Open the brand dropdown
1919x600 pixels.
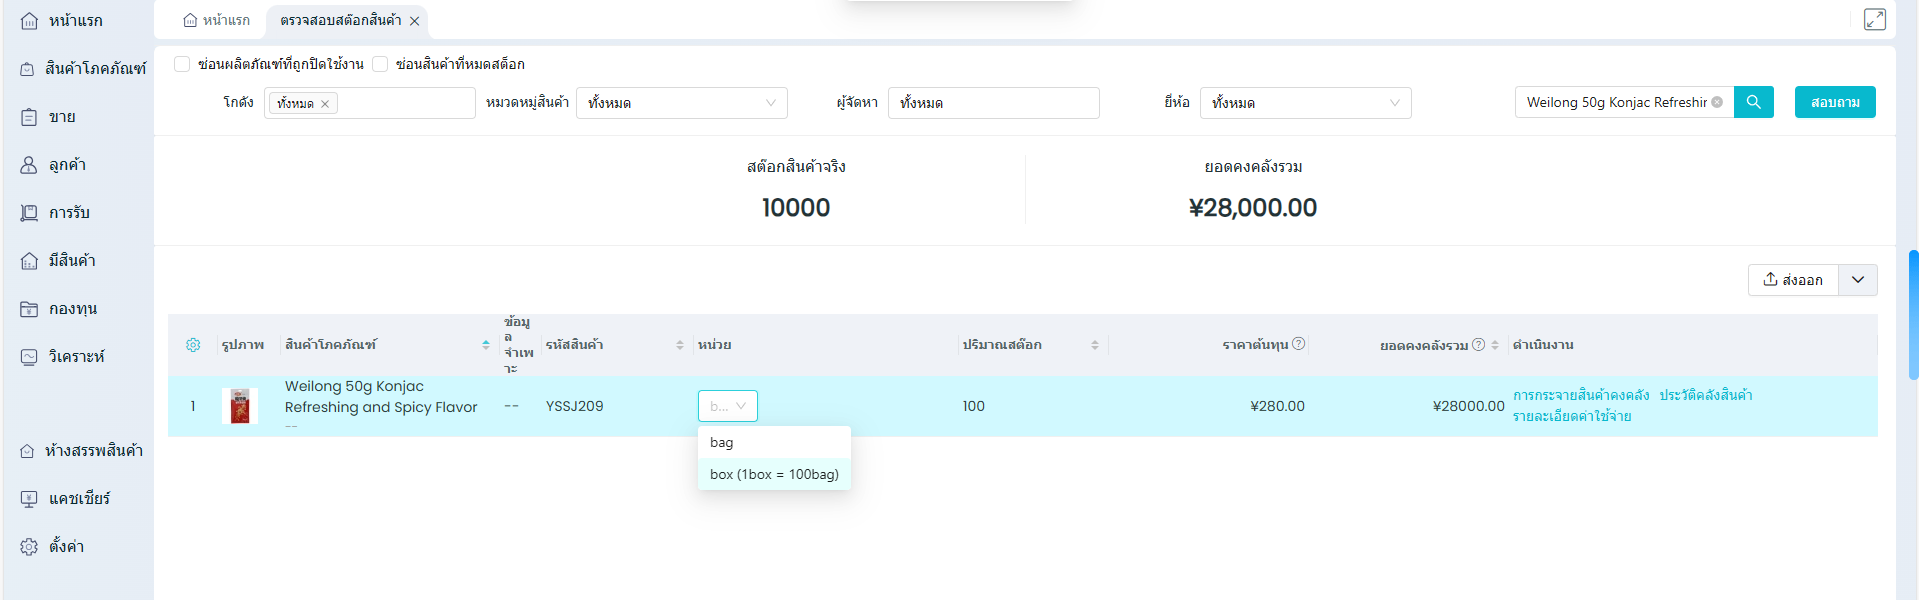point(1305,103)
